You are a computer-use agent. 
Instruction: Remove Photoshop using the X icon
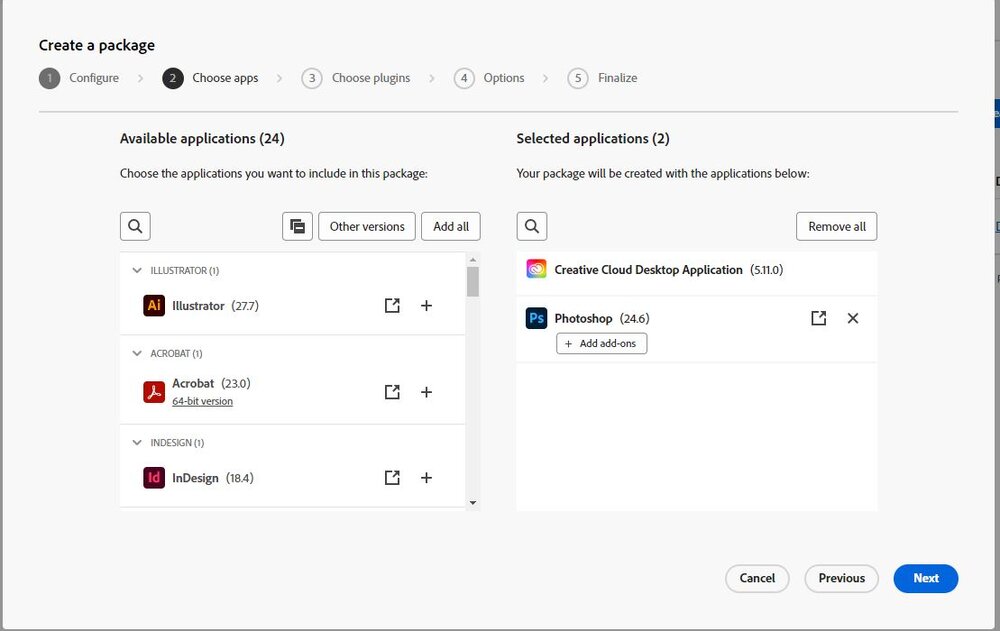coord(853,318)
